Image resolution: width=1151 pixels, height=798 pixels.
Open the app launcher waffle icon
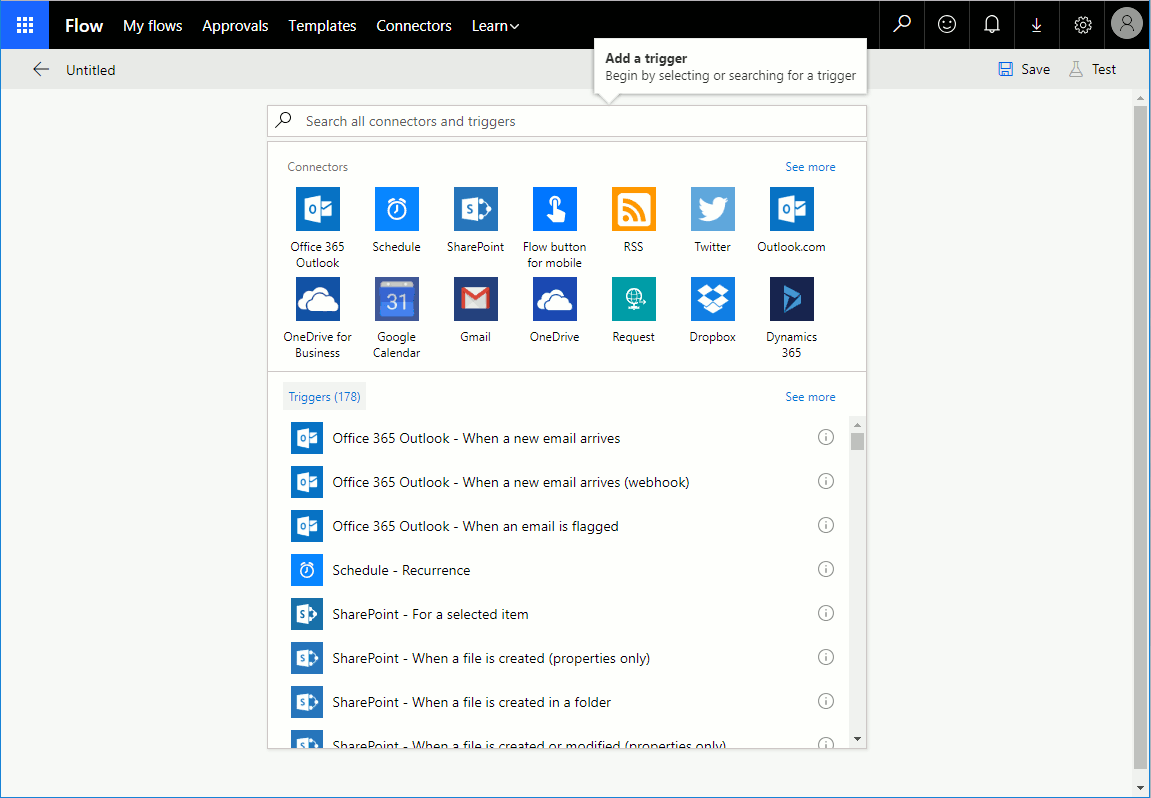coord(25,25)
